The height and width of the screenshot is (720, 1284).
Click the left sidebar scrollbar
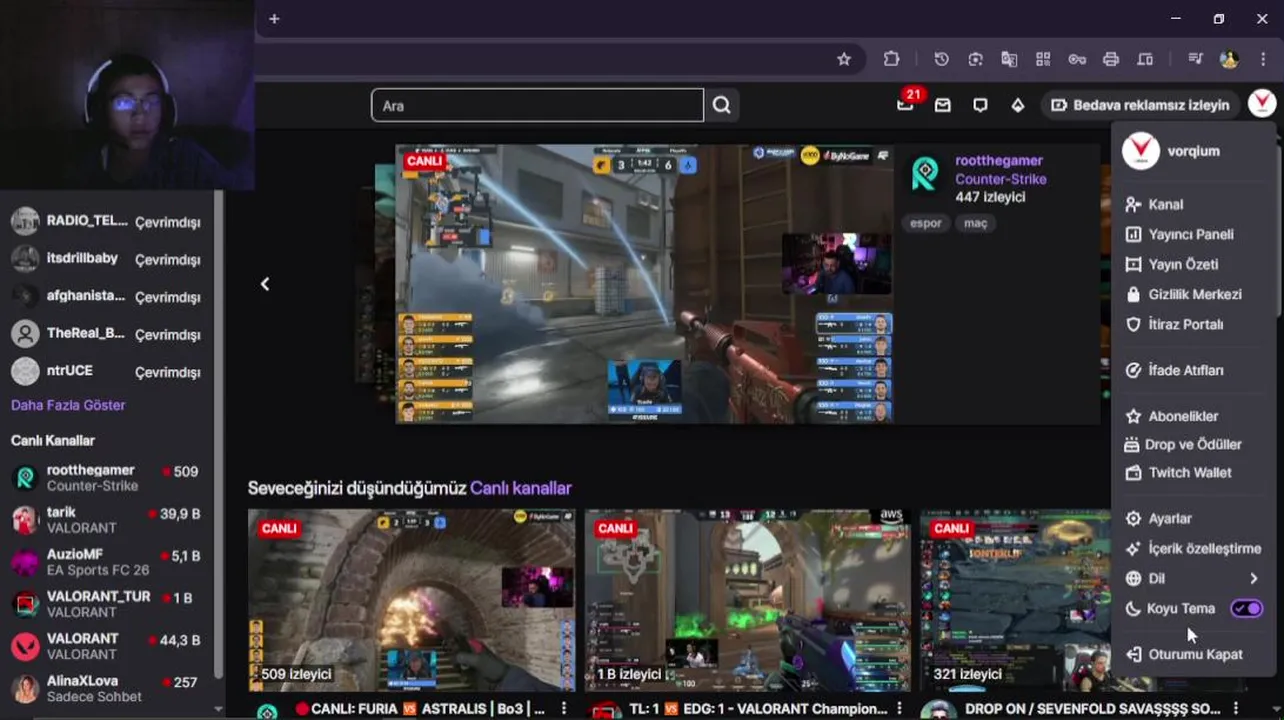click(x=218, y=433)
